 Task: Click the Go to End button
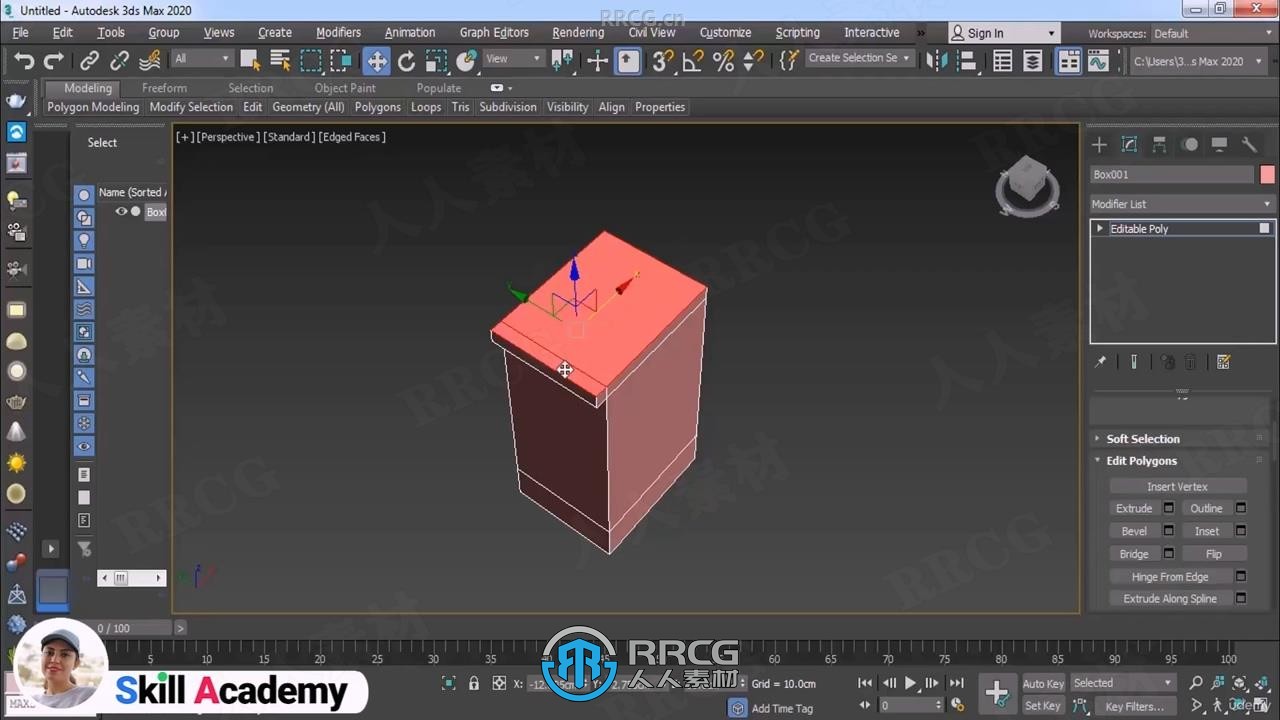[x=956, y=683]
